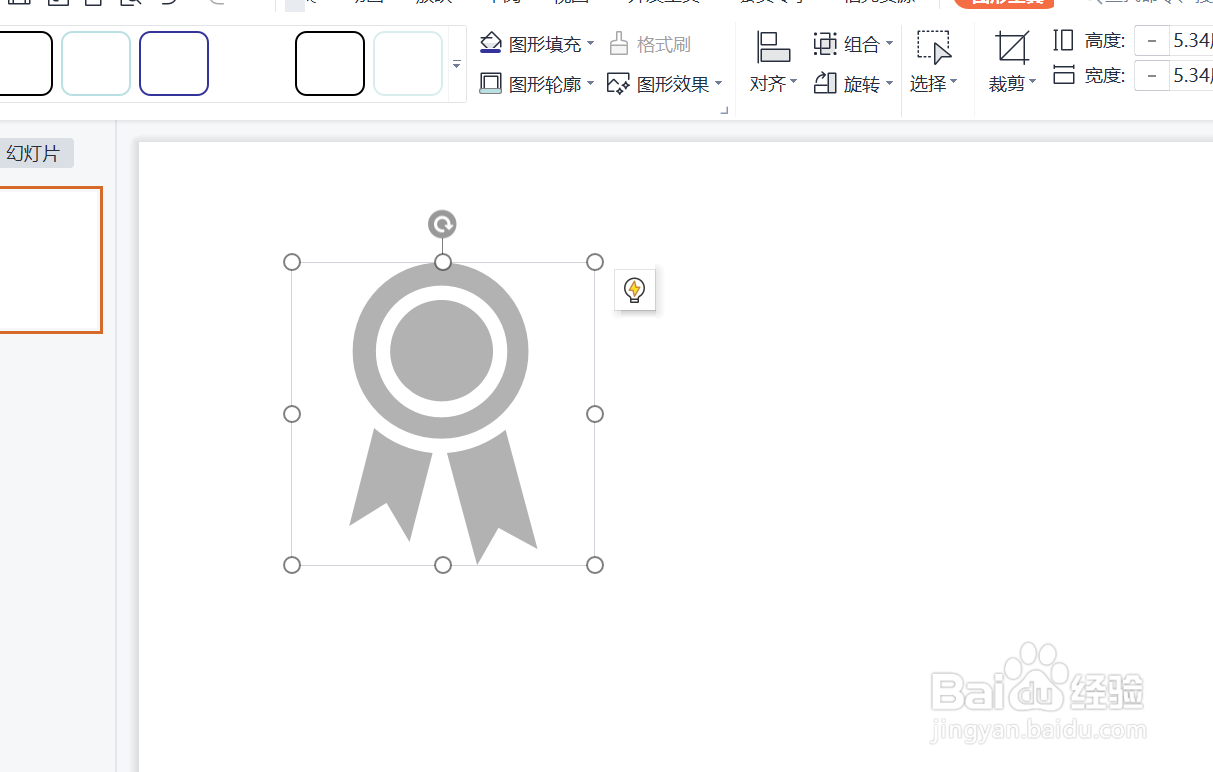Click the right-middle resize handle of shape
The image size is (1213, 772).
(595, 414)
